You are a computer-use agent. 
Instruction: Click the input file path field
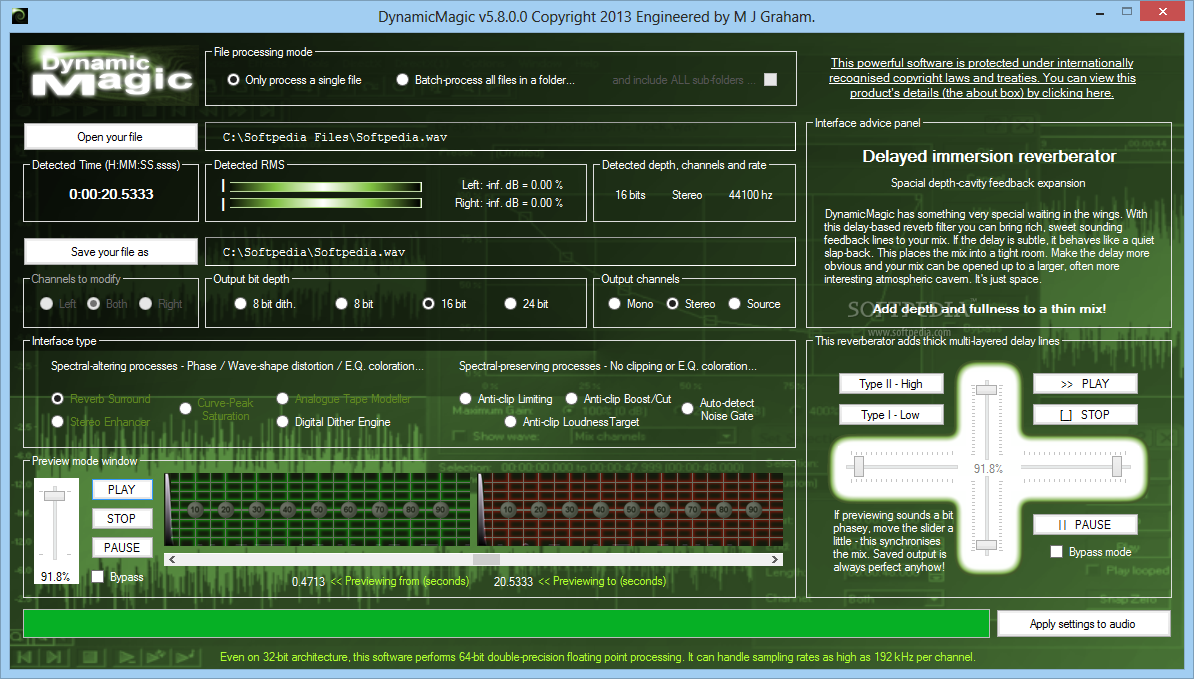pos(500,137)
